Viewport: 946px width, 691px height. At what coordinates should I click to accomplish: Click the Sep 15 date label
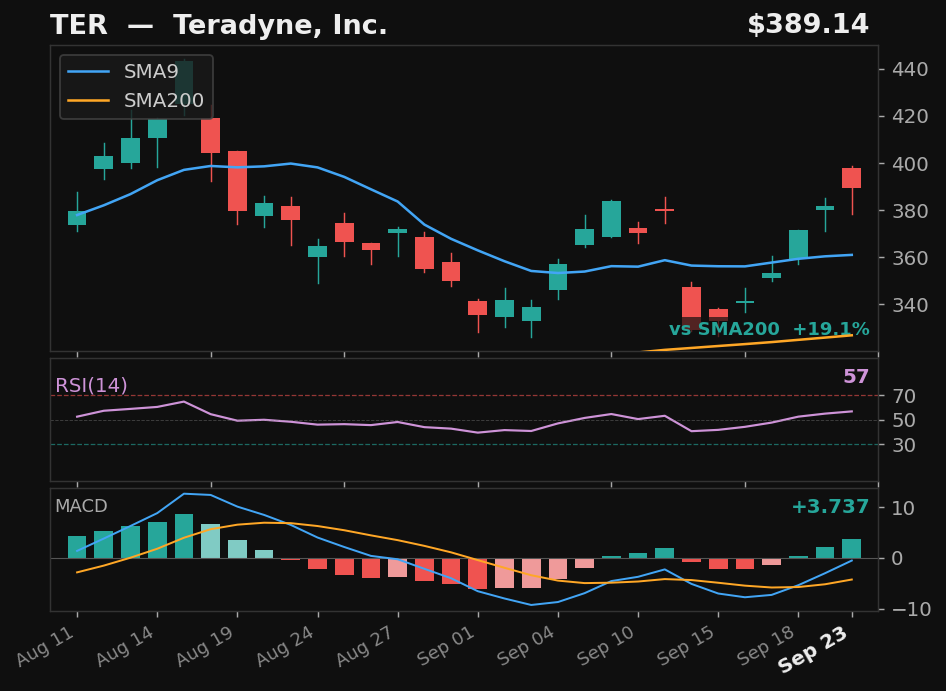688,645
